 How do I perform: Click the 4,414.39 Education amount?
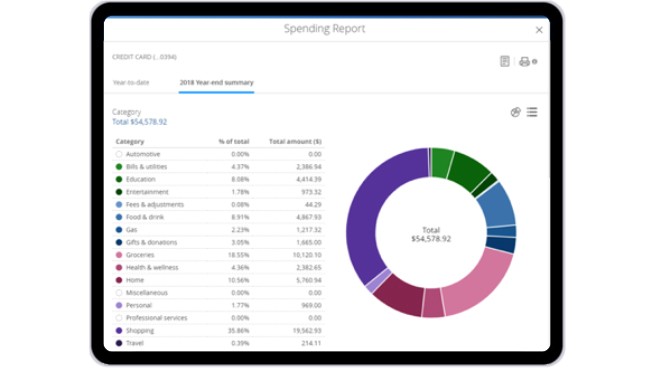[x=309, y=179]
